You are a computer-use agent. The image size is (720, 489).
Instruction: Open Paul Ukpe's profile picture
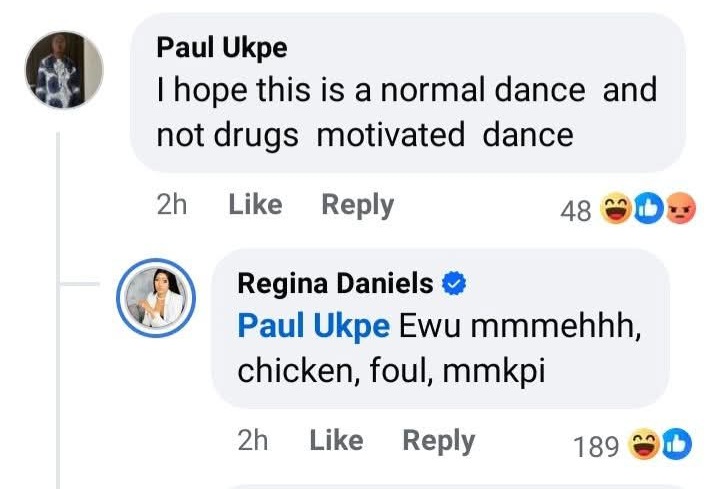64,70
